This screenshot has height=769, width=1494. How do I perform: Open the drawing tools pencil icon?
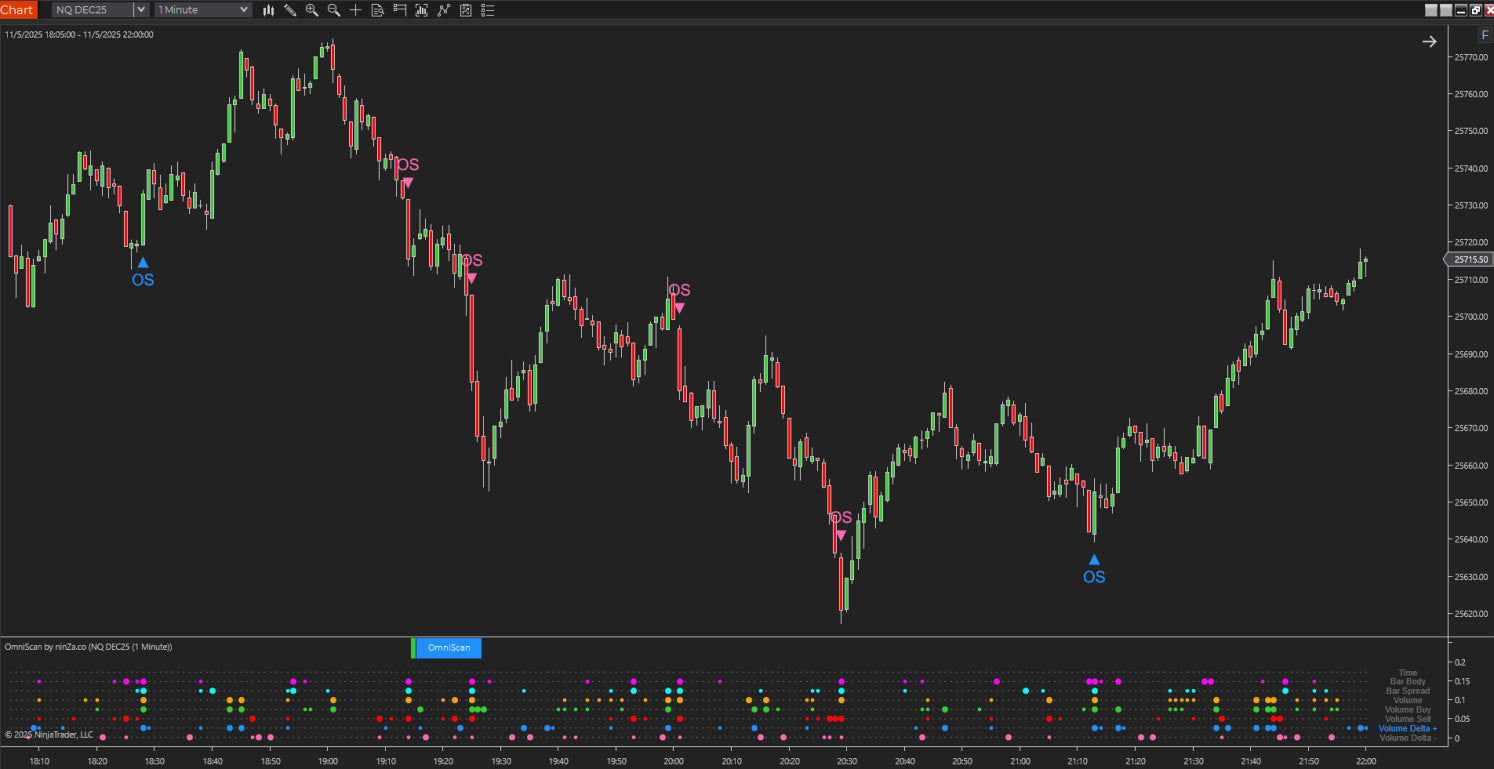(x=290, y=10)
